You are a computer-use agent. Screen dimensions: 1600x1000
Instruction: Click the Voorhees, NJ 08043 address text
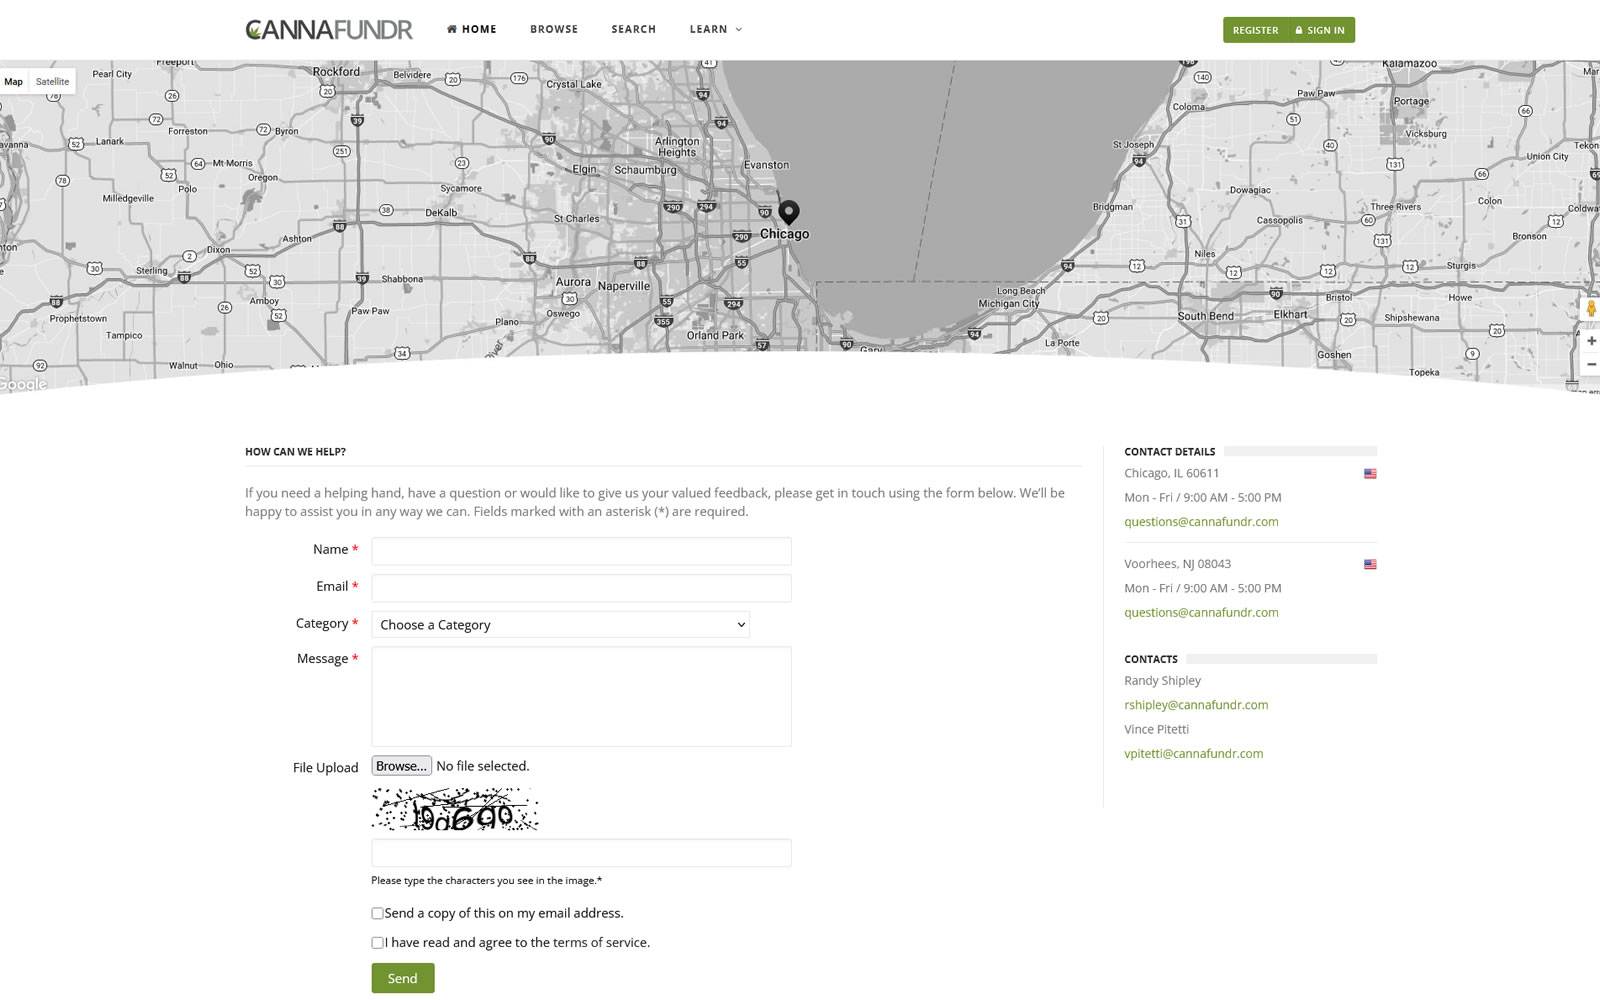[x=1177, y=564]
